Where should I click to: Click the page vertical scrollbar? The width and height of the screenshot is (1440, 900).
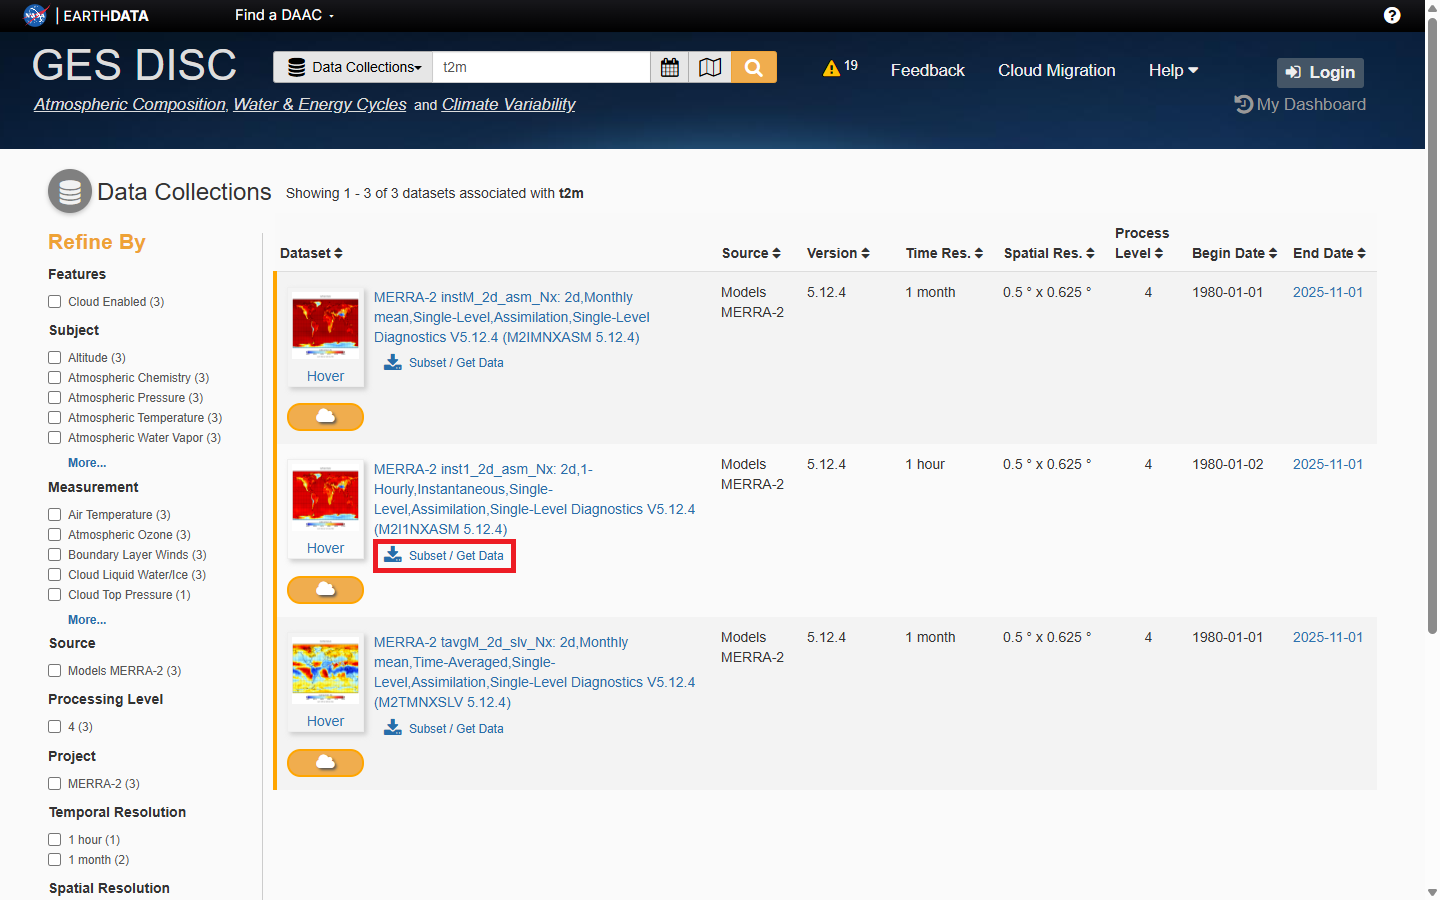click(1432, 324)
